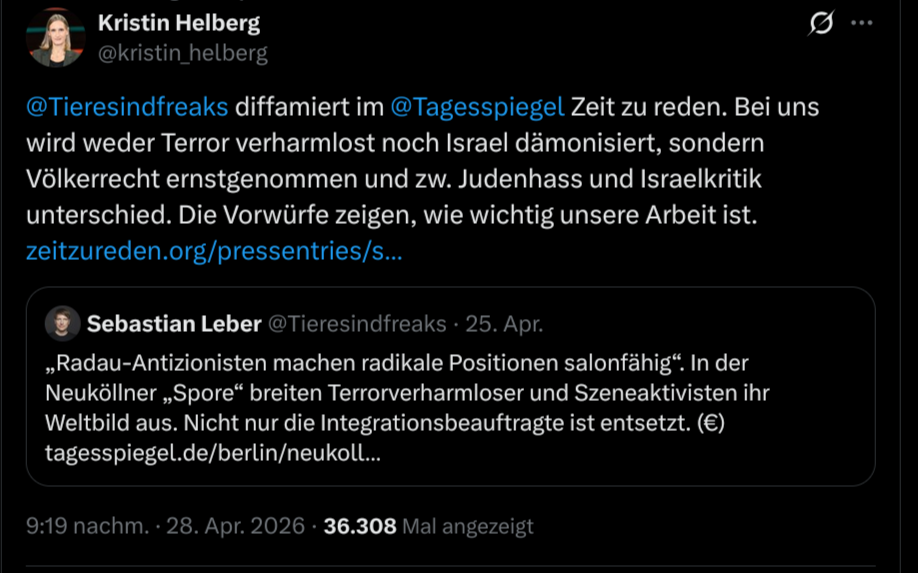Open the 9:19 nachm. timestamp
Image resolution: width=918 pixels, height=573 pixels.
click(x=88, y=526)
